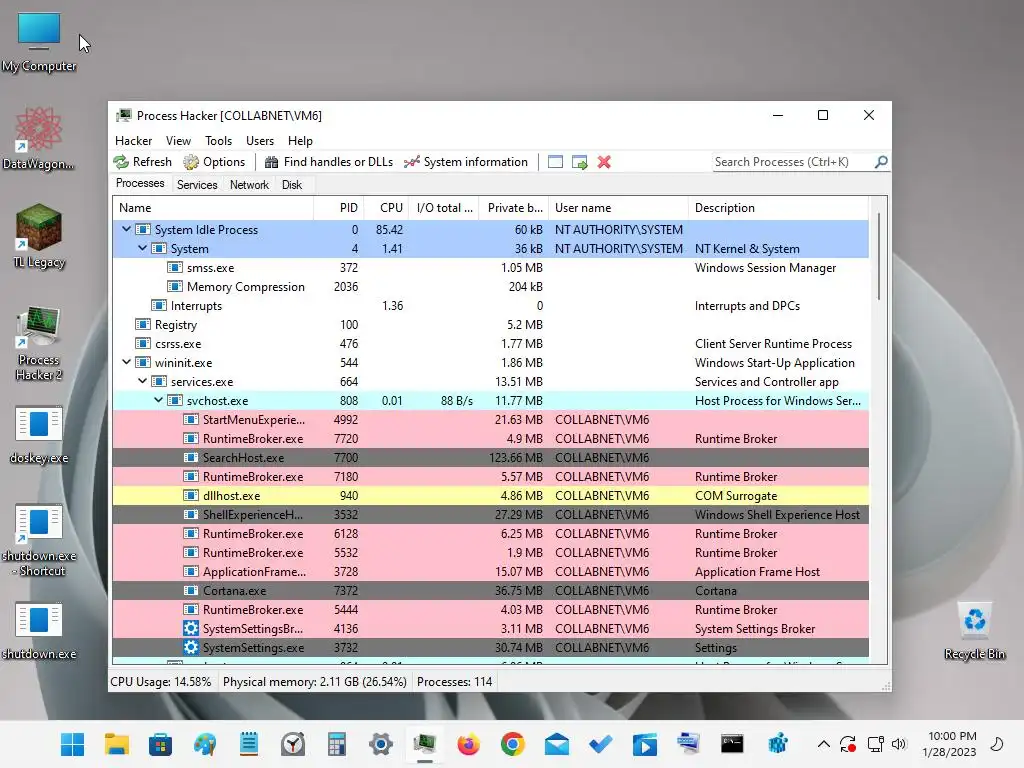
Task: Select the Cortana.exe process row
Action: pos(490,590)
